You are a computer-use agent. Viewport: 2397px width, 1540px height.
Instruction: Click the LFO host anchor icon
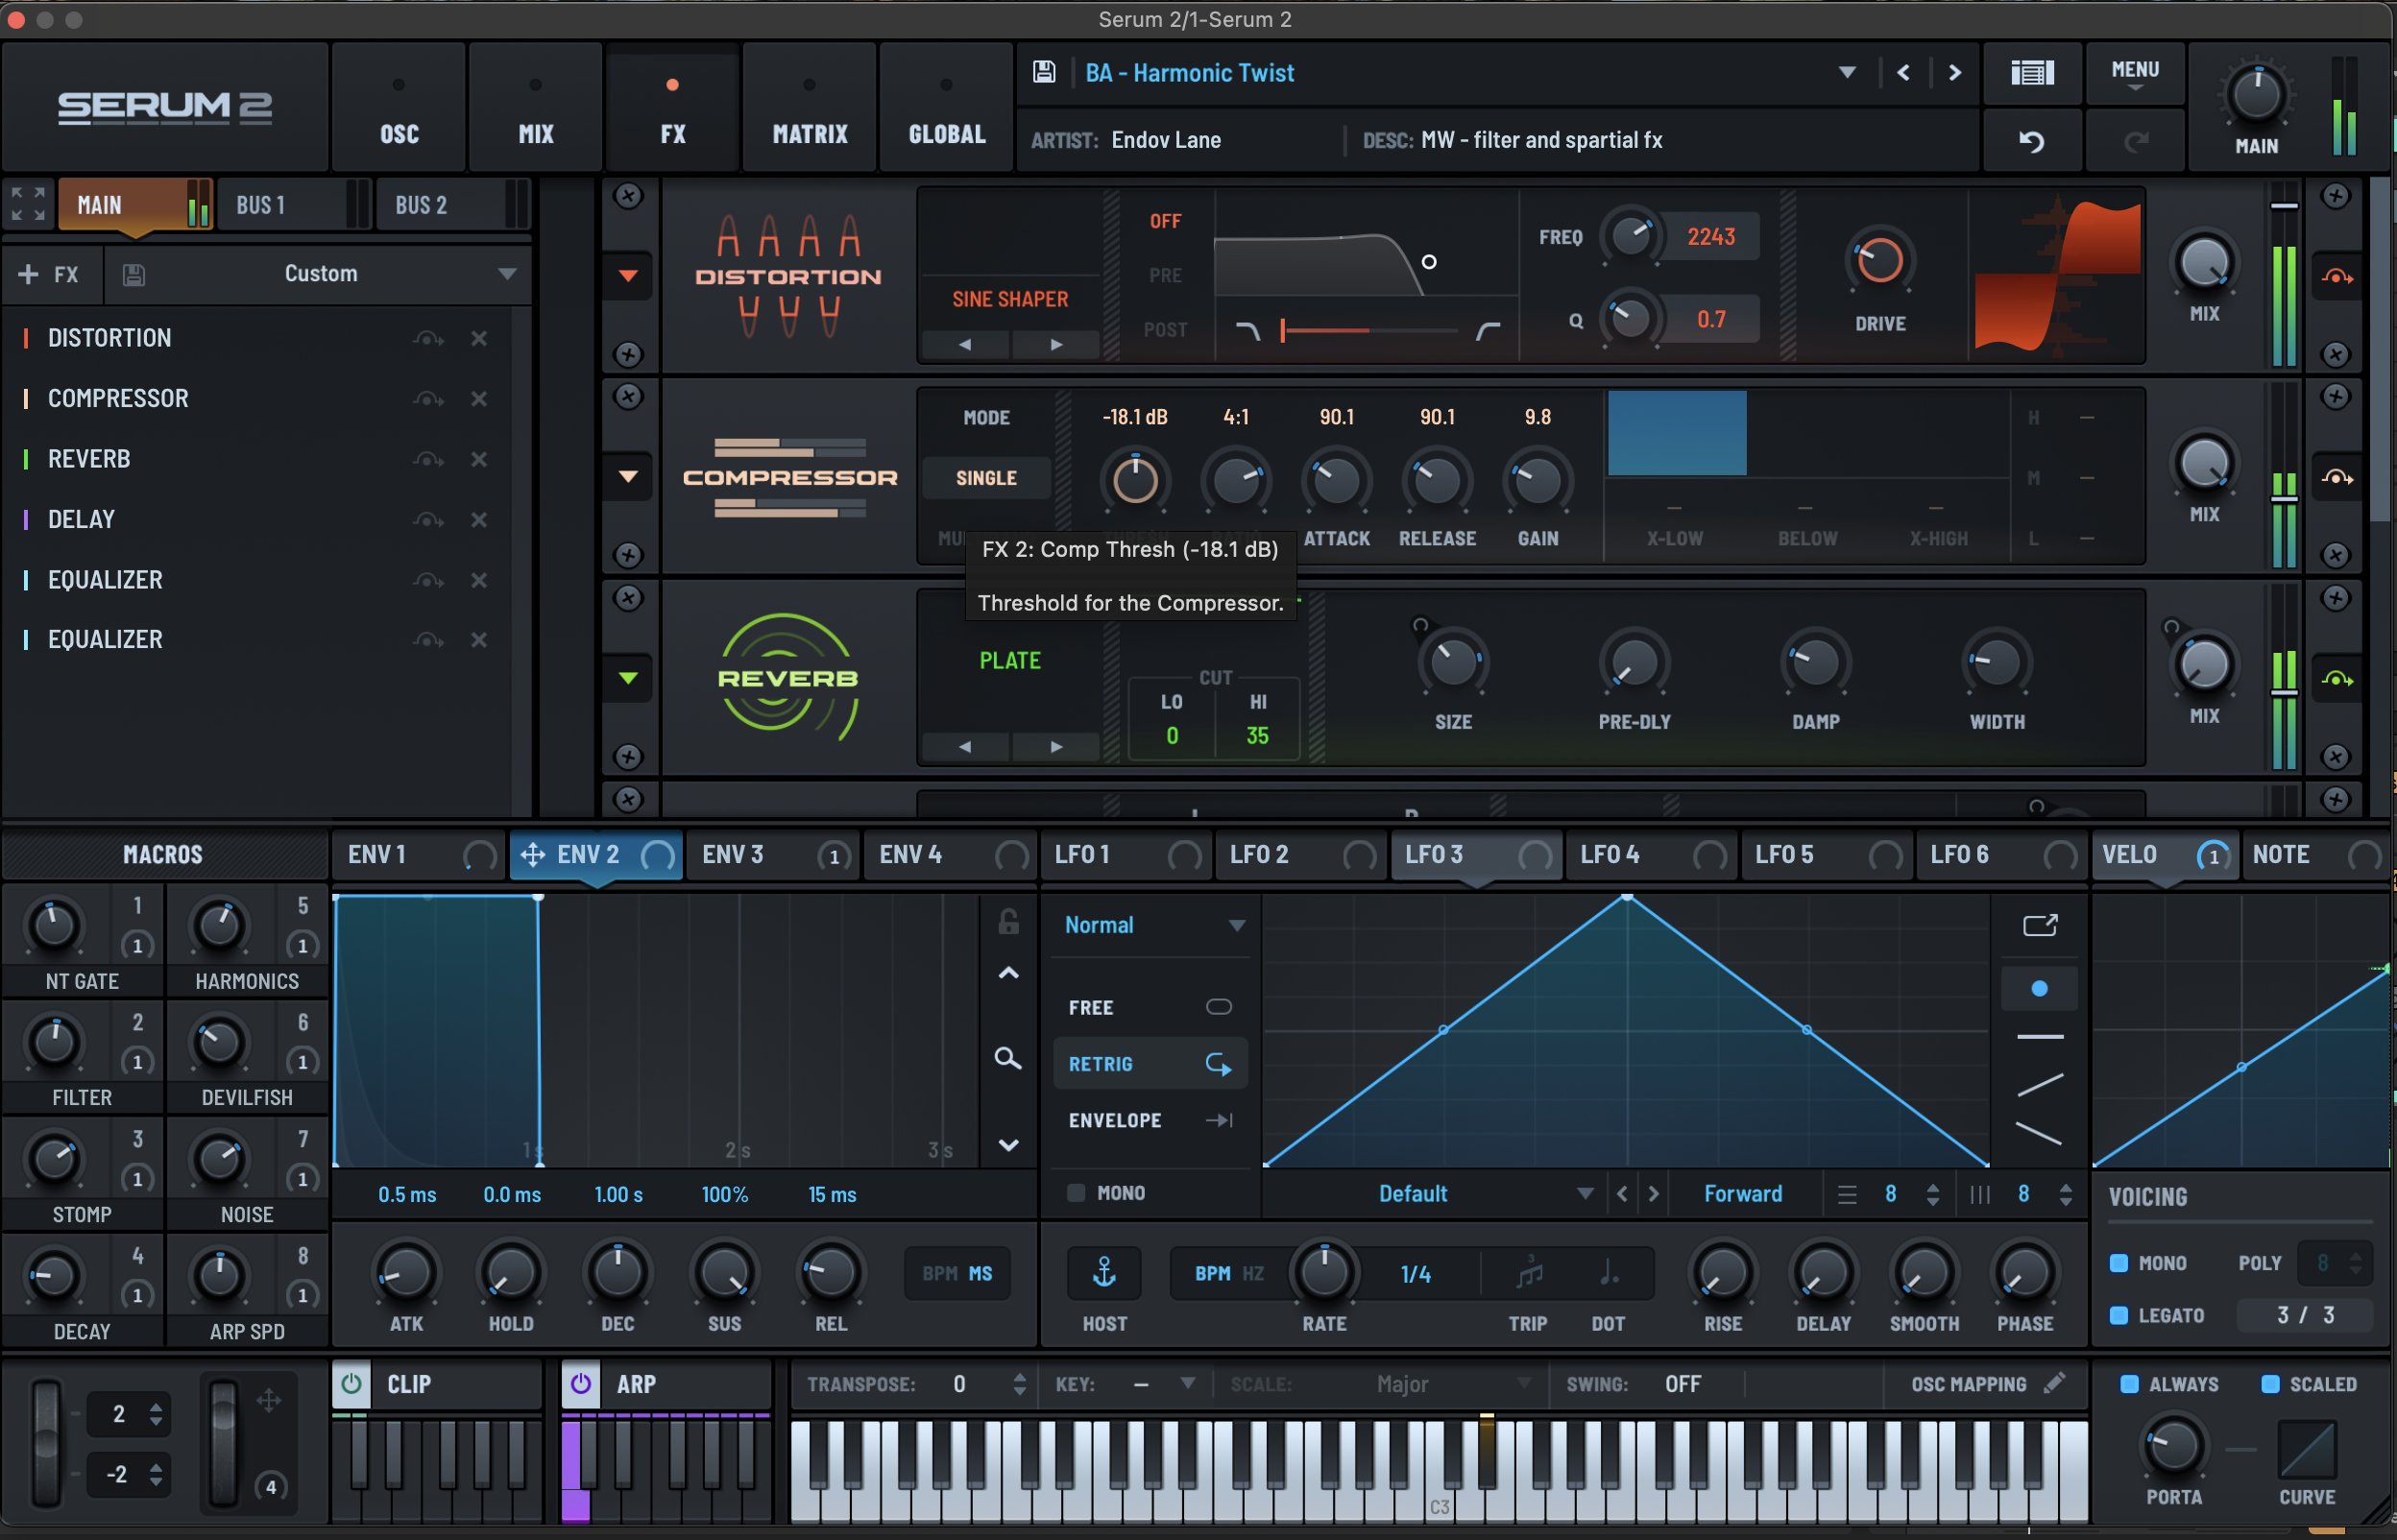click(1104, 1273)
